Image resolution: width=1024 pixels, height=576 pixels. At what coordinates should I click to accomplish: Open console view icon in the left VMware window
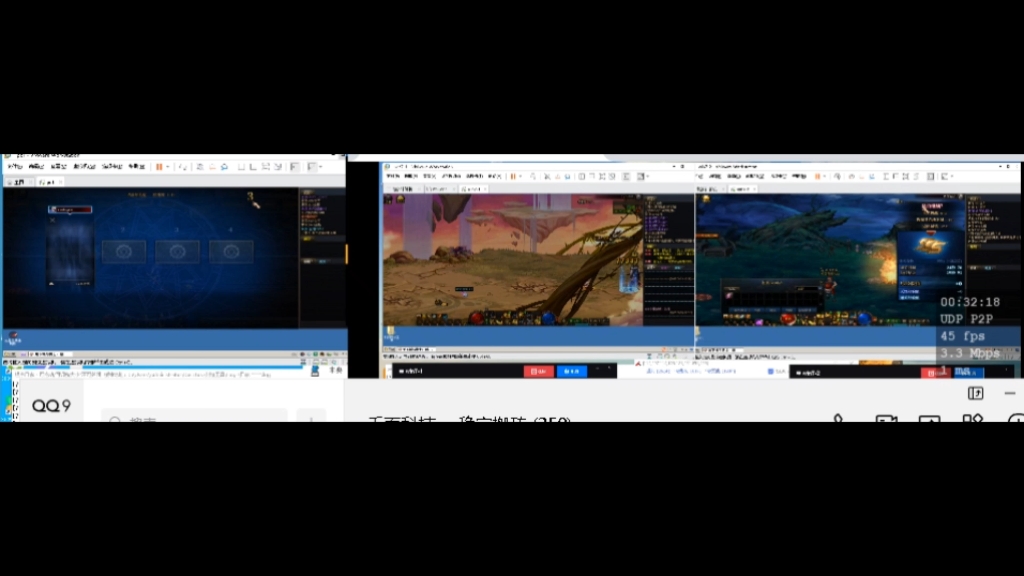[x=295, y=167]
